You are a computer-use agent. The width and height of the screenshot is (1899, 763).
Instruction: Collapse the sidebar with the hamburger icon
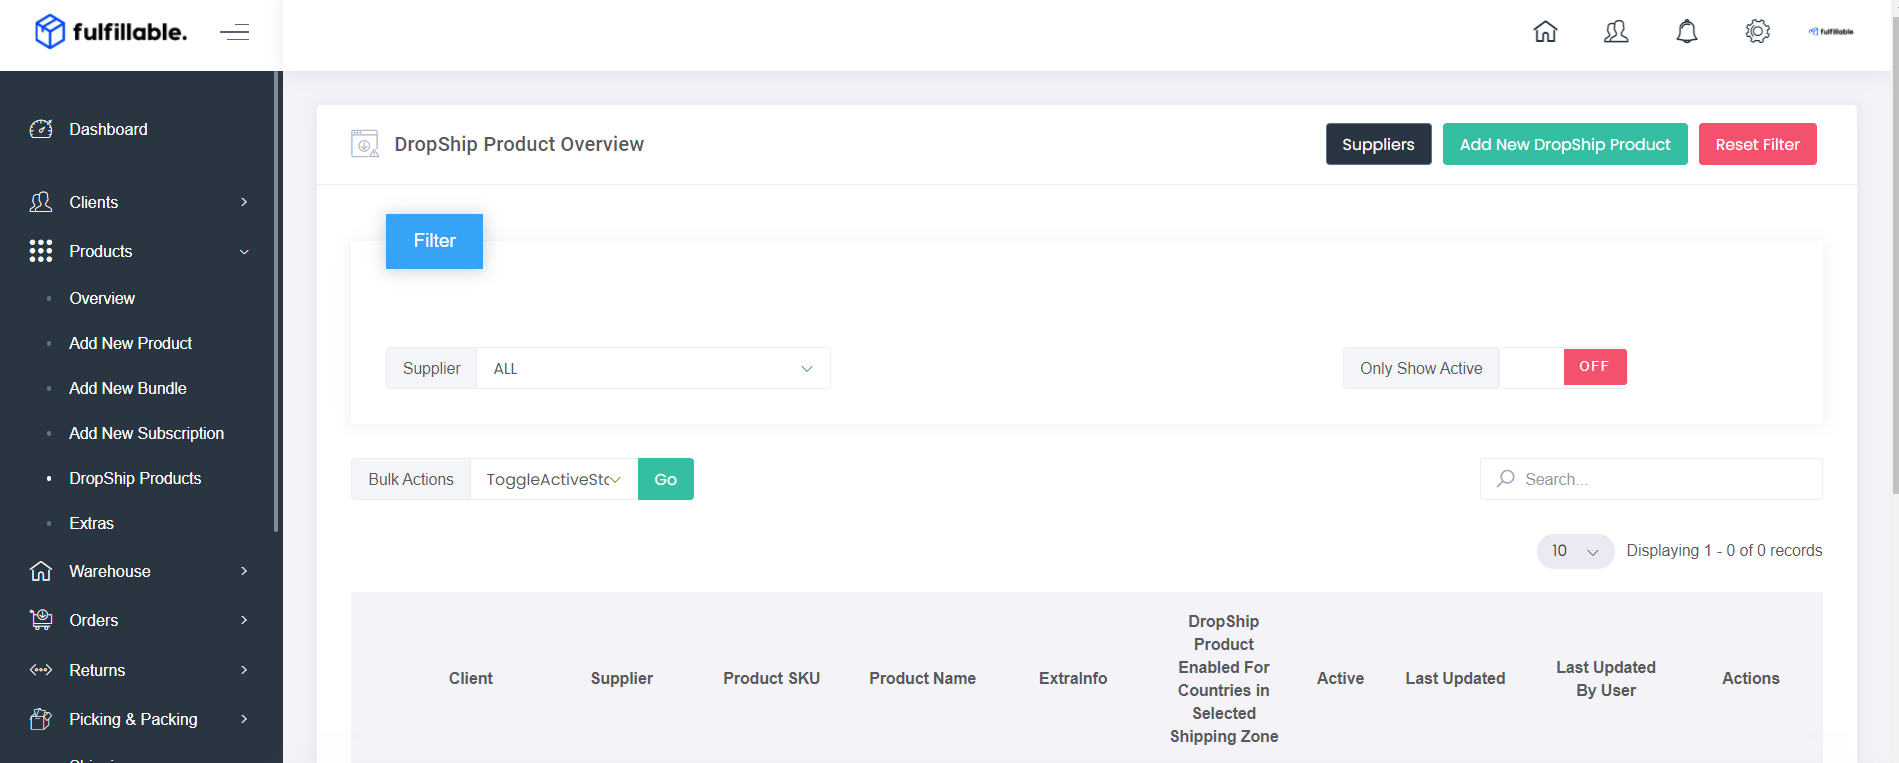(x=235, y=32)
